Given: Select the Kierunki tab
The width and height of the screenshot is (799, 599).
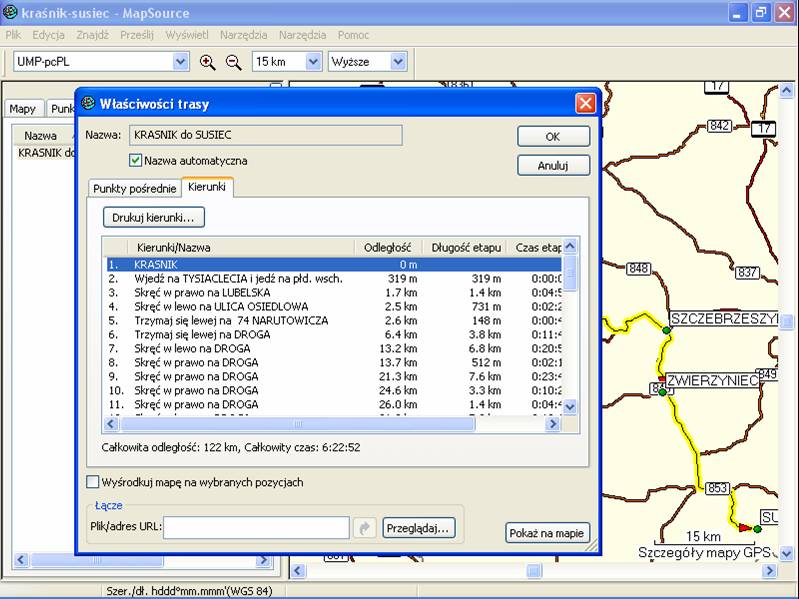Looking at the screenshot, I should (207, 186).
